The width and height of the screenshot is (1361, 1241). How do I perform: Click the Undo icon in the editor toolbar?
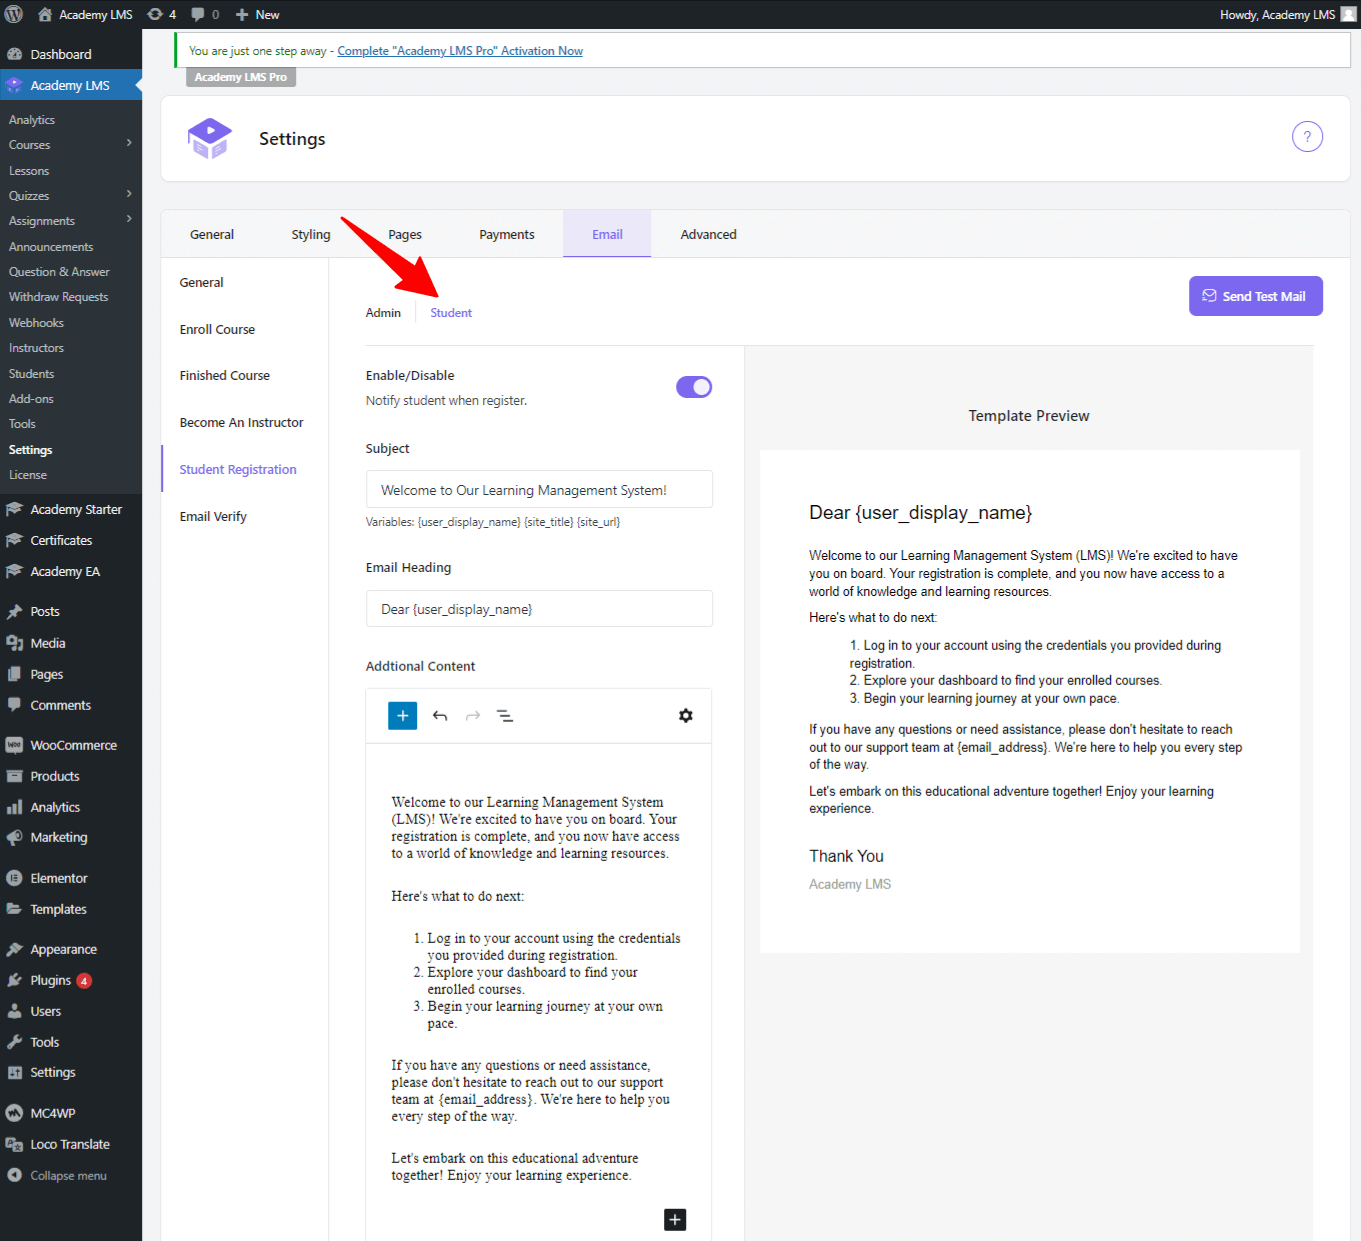point(440,715)
